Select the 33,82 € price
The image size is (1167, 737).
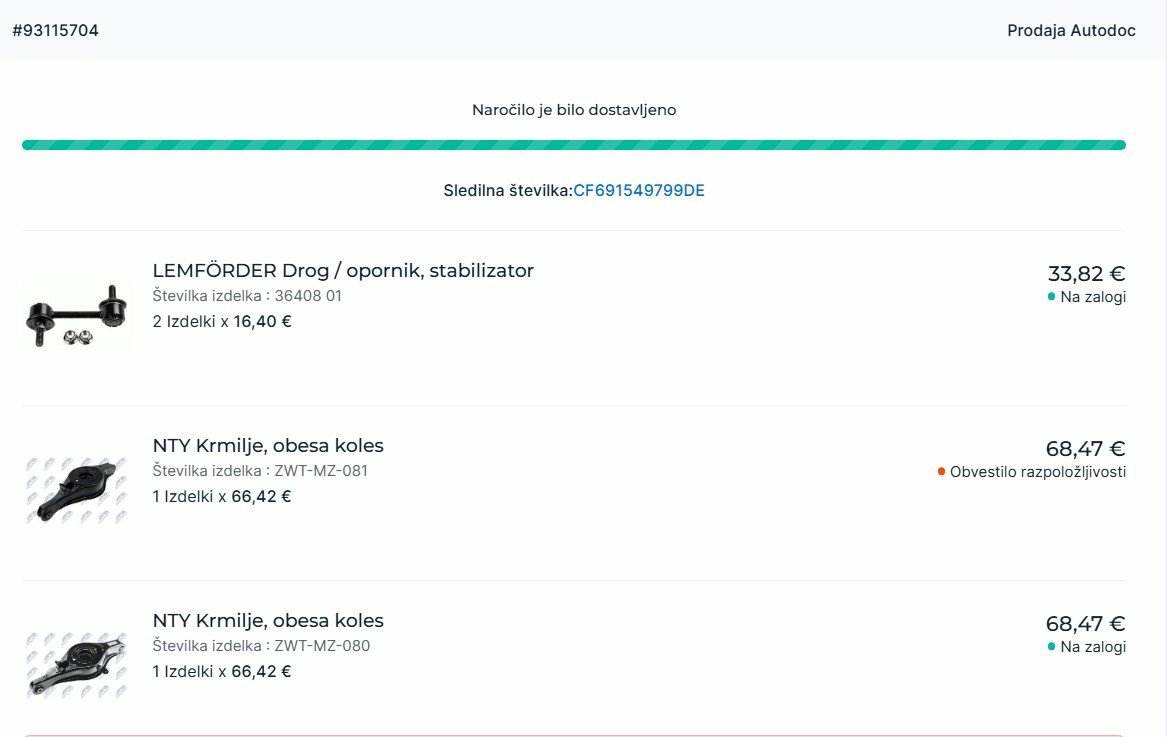point(1087,274)
